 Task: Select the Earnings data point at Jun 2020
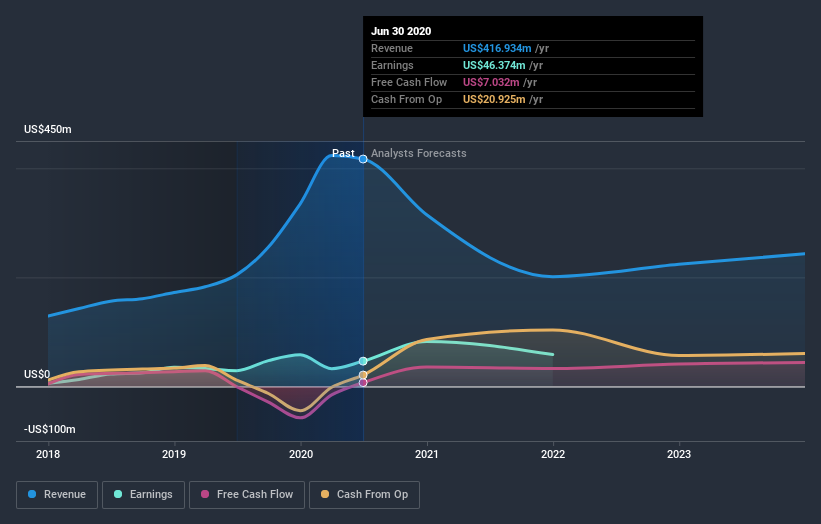363,361
